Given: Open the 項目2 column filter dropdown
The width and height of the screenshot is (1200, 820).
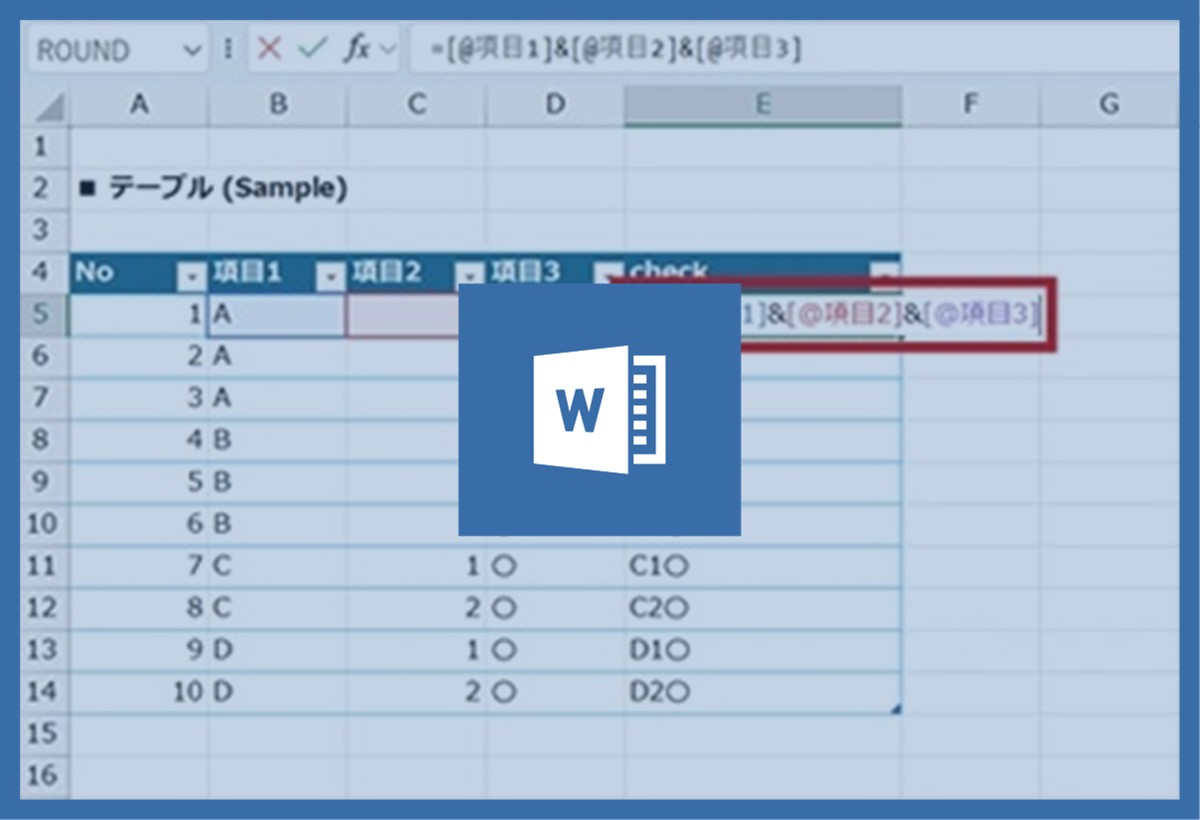Looking at the screenshot, I should coord(469,275).
